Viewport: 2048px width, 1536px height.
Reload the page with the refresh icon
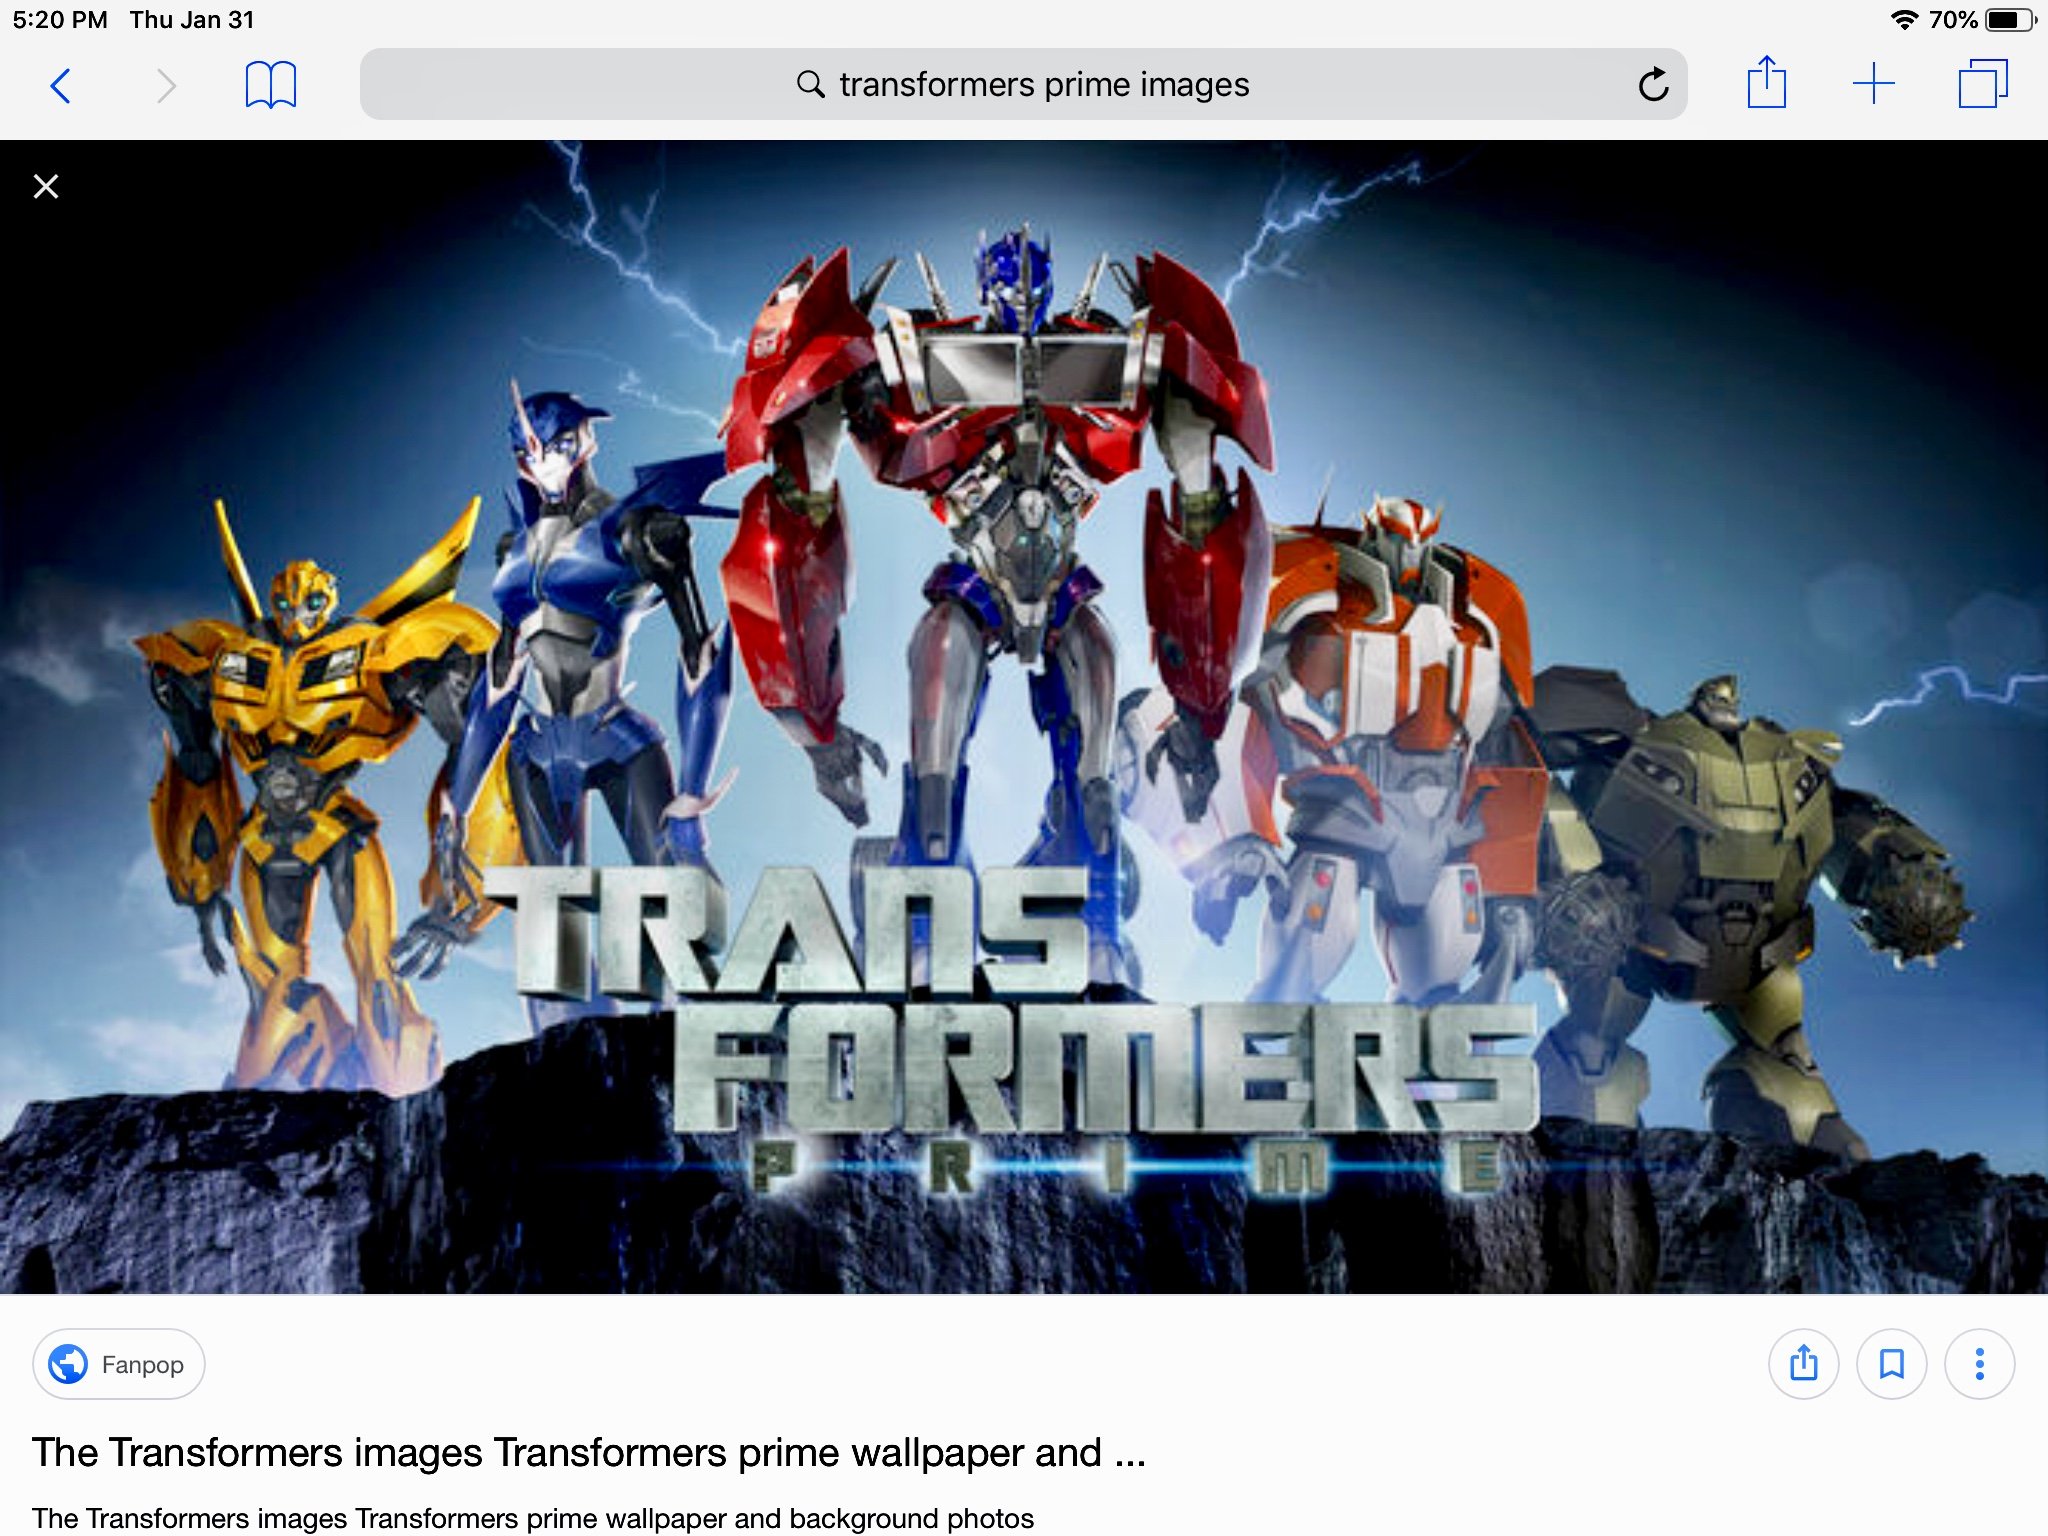1653,84
